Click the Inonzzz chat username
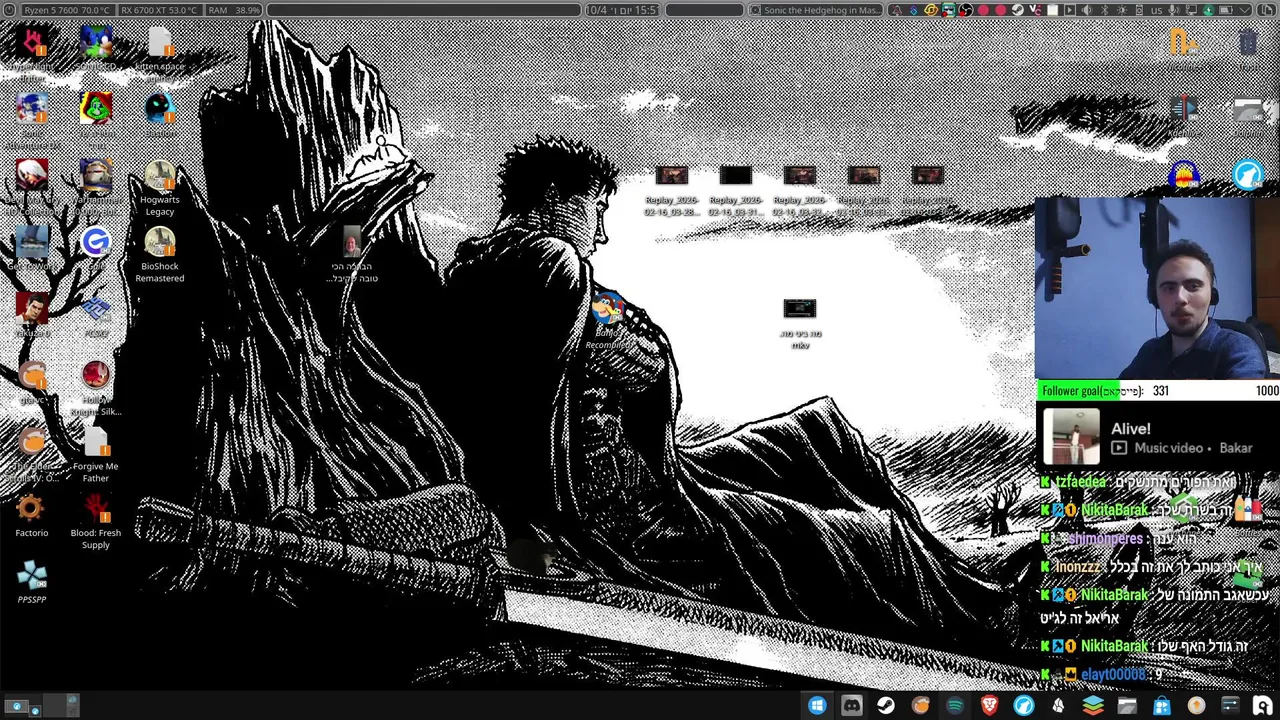Screen dimensions: 1280x720 coord(1077,567)
